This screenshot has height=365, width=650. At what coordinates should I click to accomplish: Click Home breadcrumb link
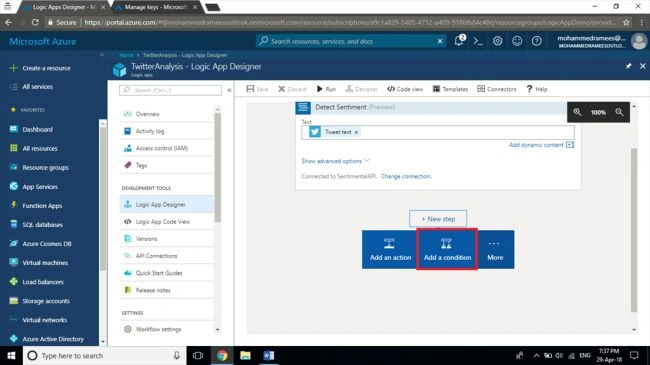[x=126, y=55]
